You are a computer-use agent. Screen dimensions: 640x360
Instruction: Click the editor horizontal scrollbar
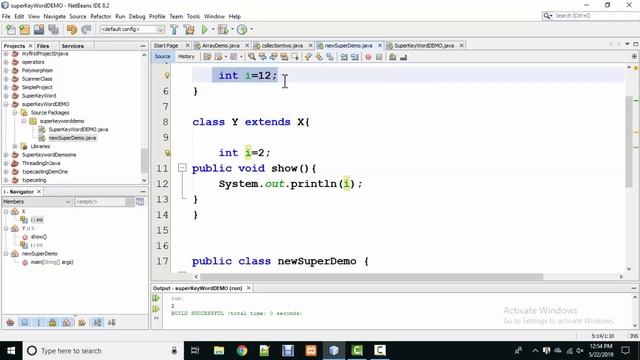[371, 277]
